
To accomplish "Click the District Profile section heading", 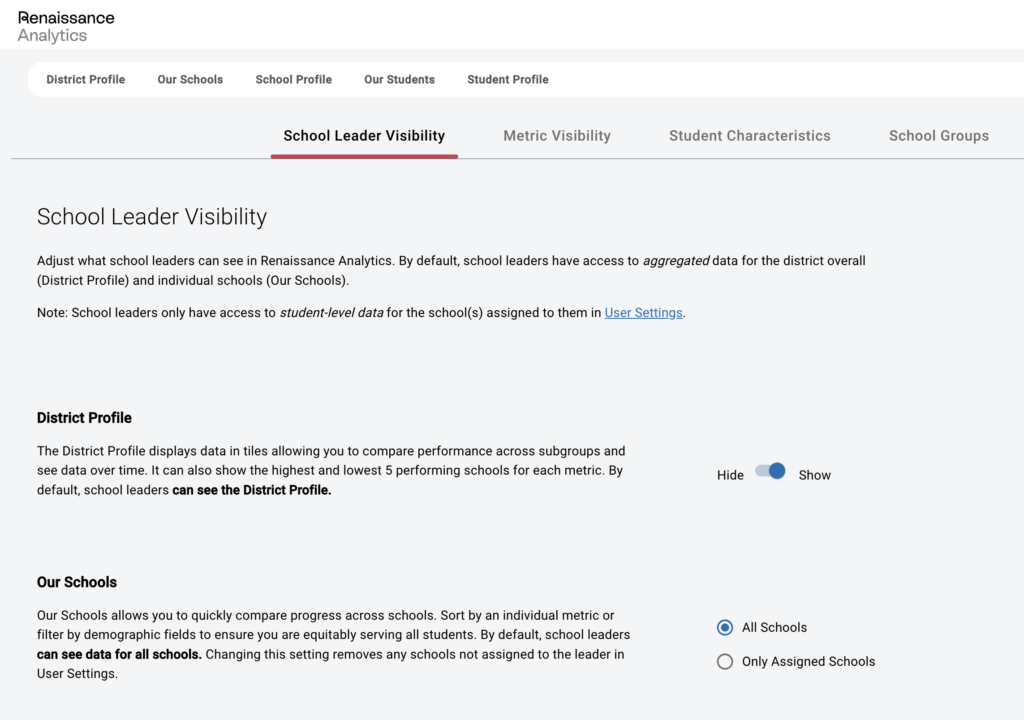I will [84, 418].
